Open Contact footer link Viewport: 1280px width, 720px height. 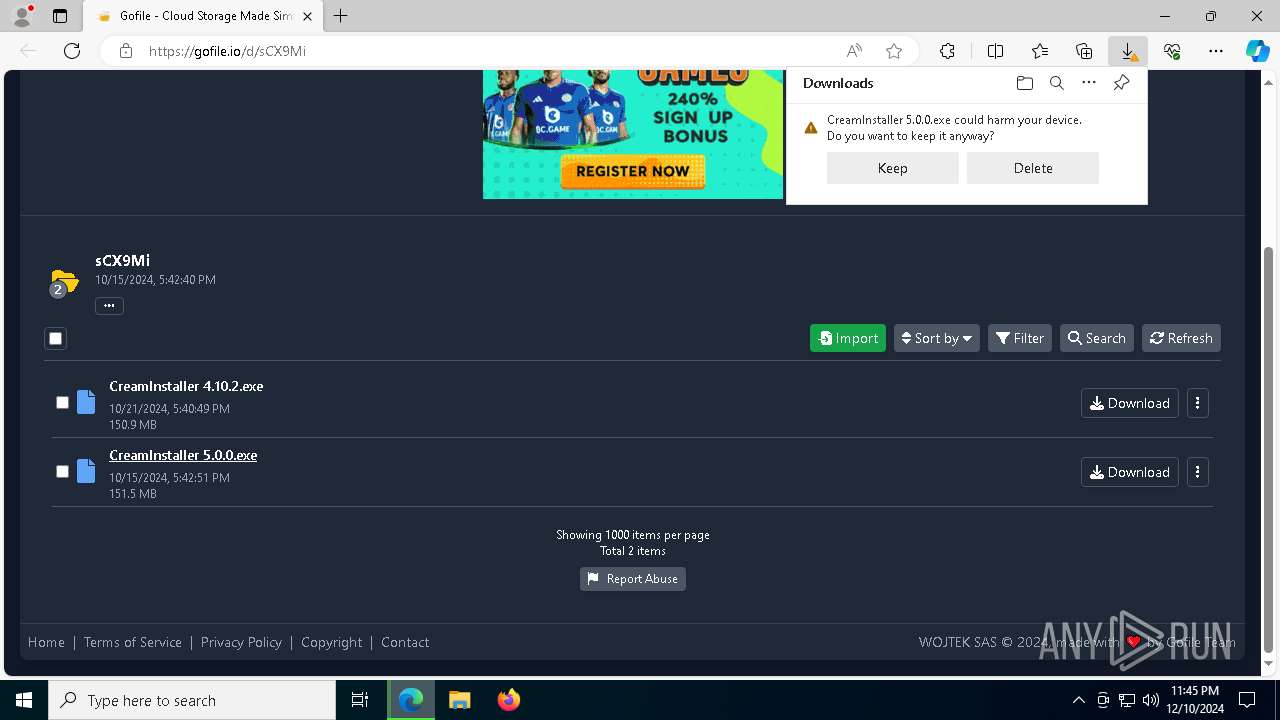405,642
